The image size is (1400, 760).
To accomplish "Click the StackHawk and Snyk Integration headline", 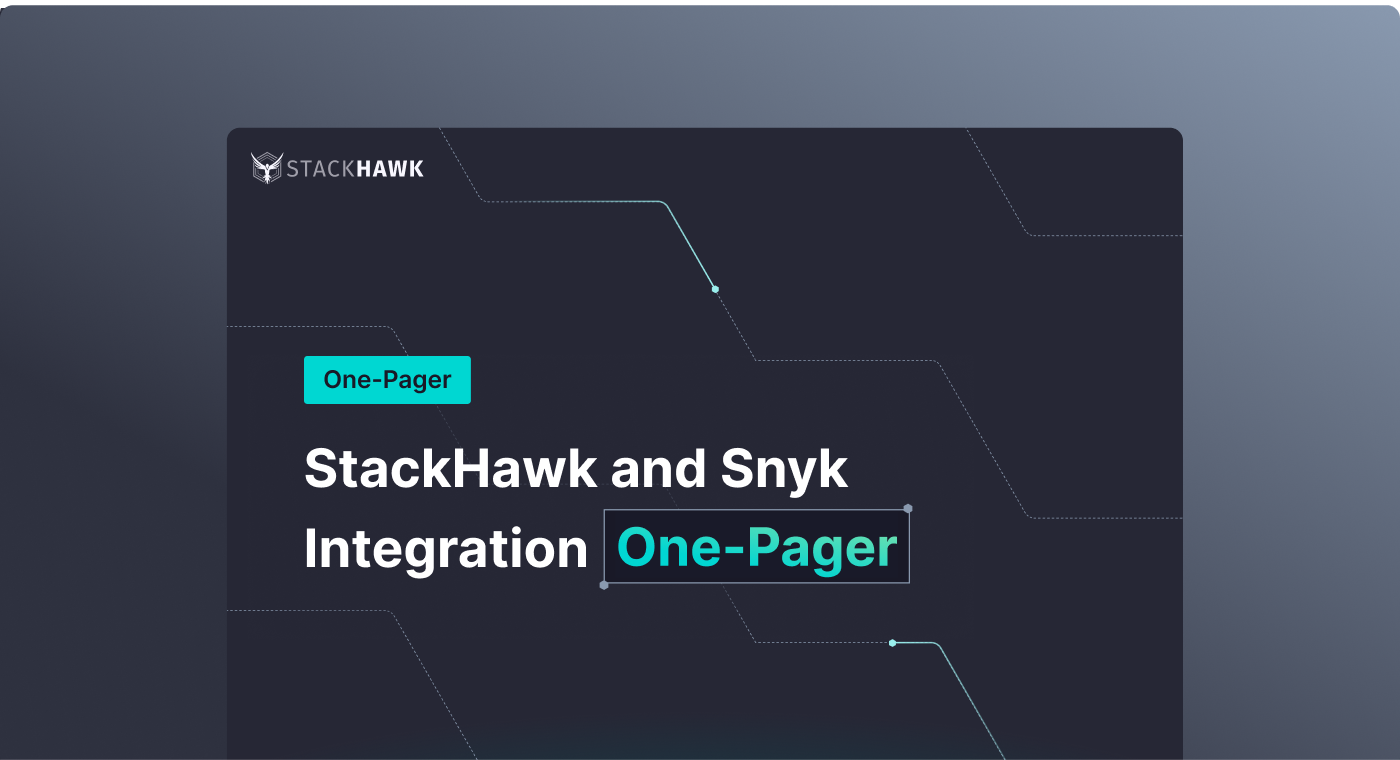I will point(575,467).
